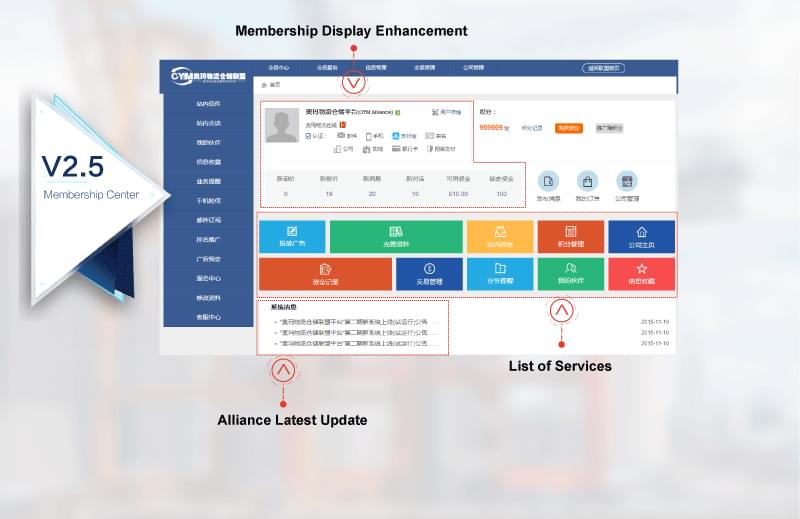Open the 信息管理 top navigation item
Screen dimensions: 800x519
coord(376,68)
